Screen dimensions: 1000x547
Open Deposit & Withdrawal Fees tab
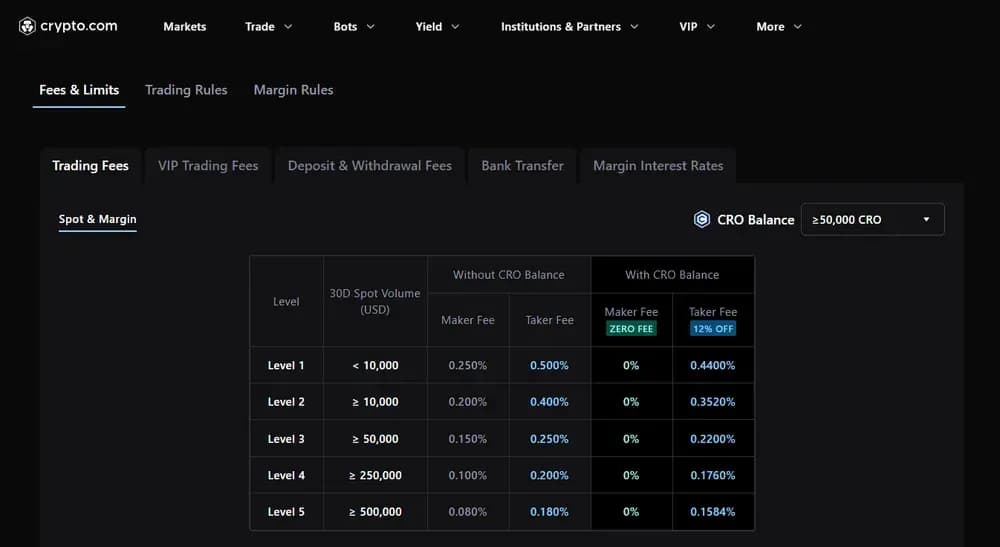(370, 166)
